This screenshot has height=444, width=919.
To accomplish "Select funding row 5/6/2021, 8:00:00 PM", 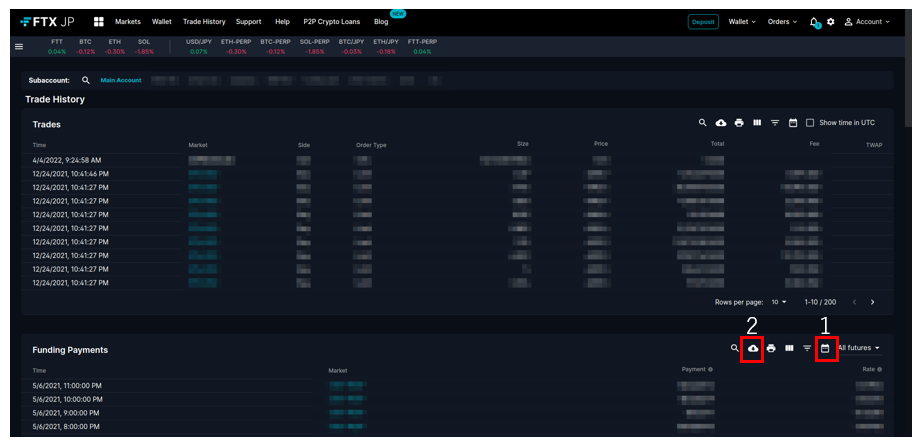I will click(x=457, y=426).
